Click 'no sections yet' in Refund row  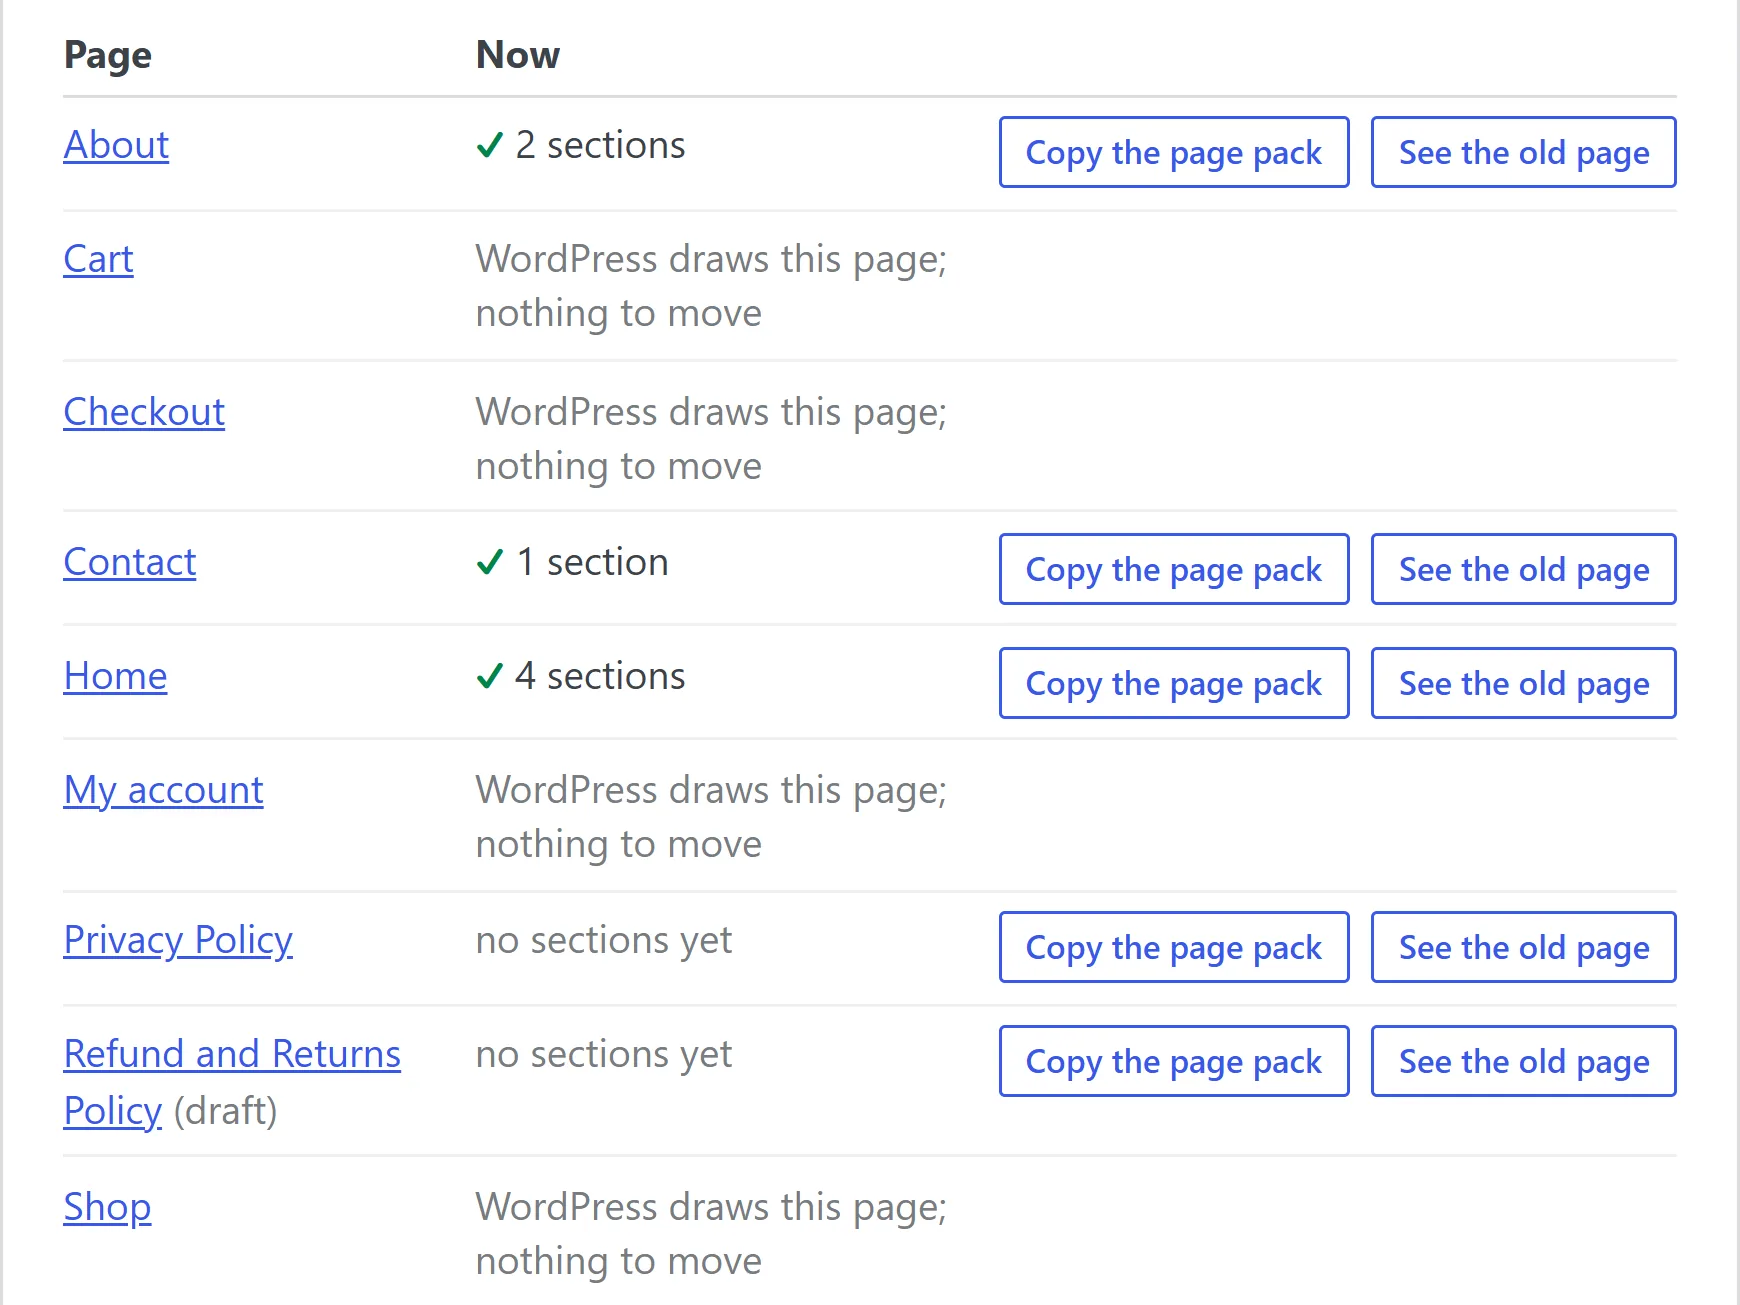pos(604,1054)
